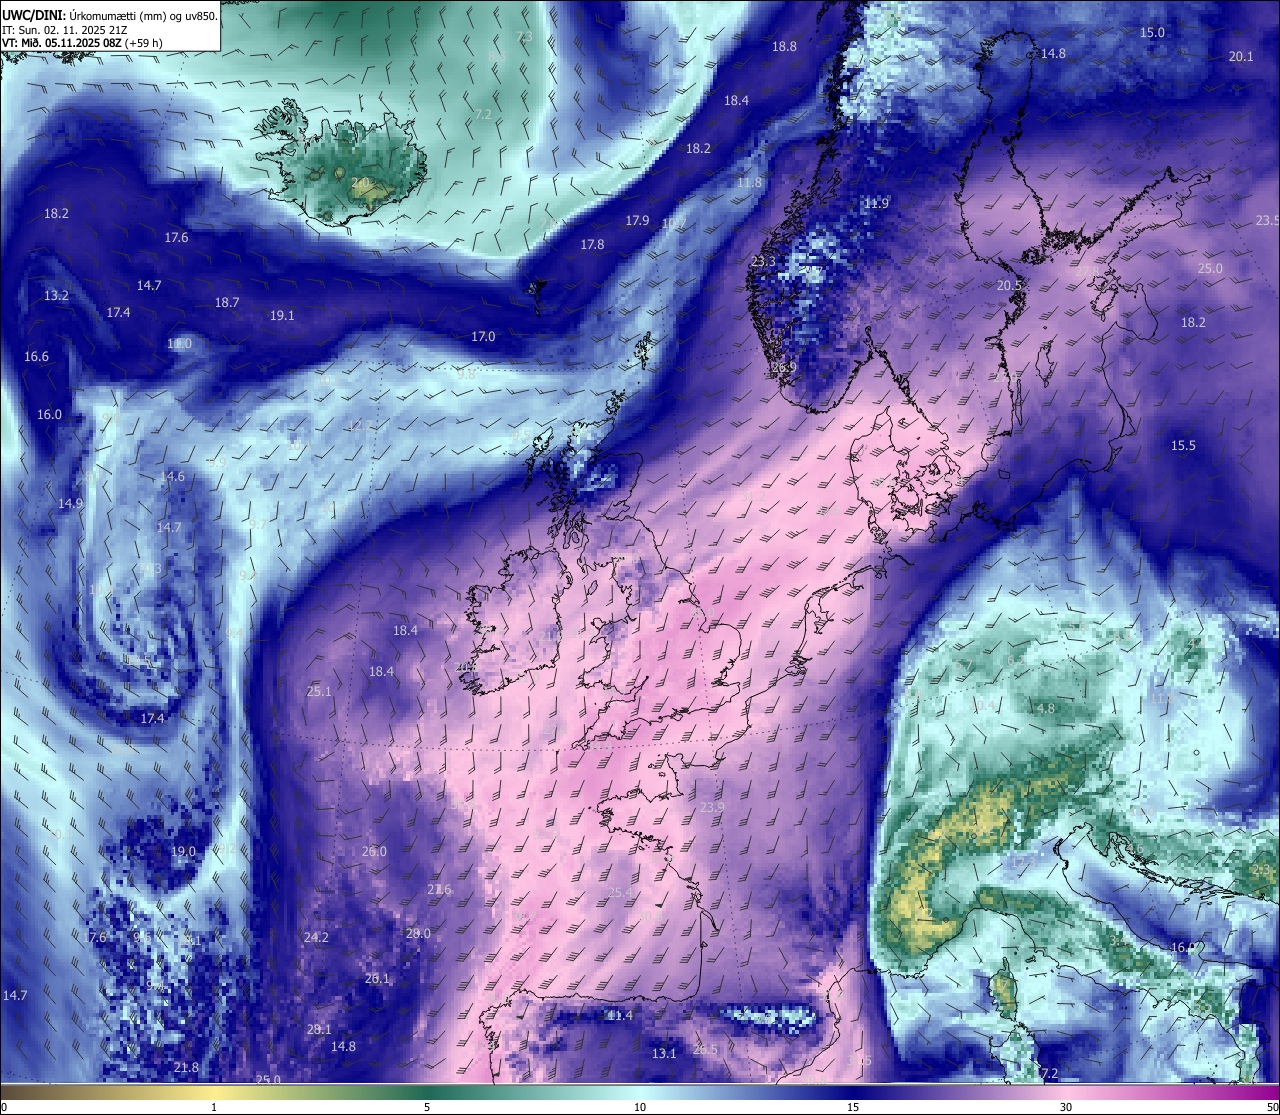Click the 25.4 value label
The height and width of the screenshot is (1115, 1280).
[x=620, y=892]
